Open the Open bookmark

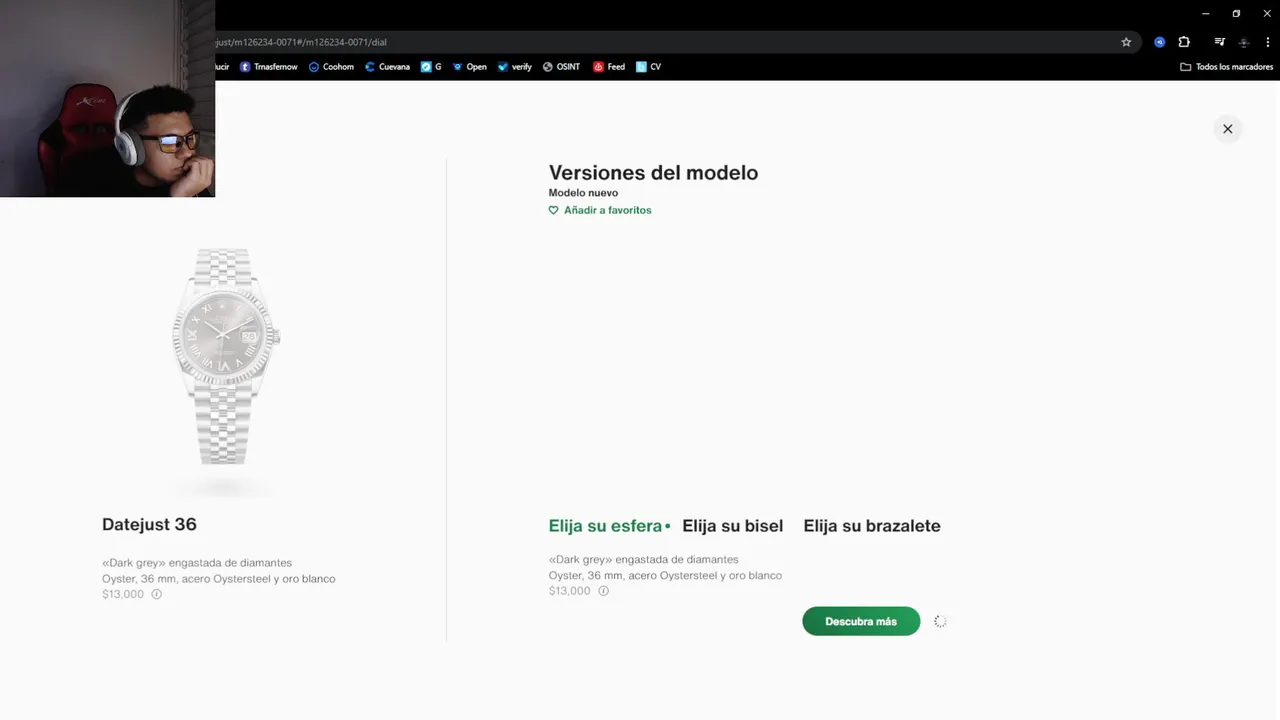coord(469,67)
